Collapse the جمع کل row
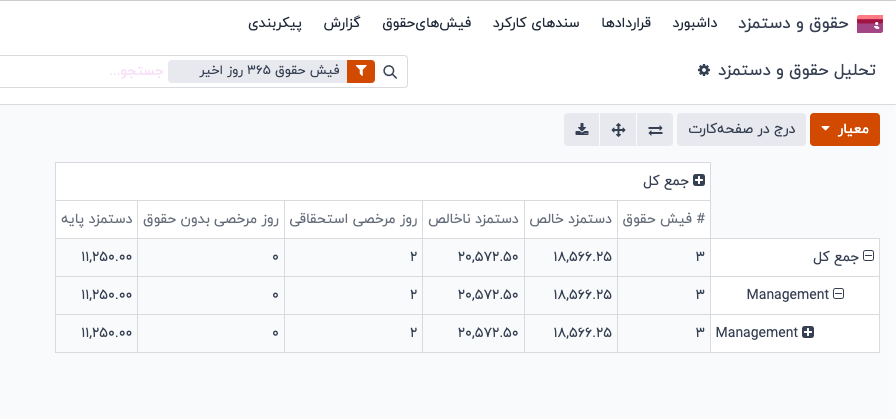The width and height of the screenshot is (896, 419). click(869, 257)
